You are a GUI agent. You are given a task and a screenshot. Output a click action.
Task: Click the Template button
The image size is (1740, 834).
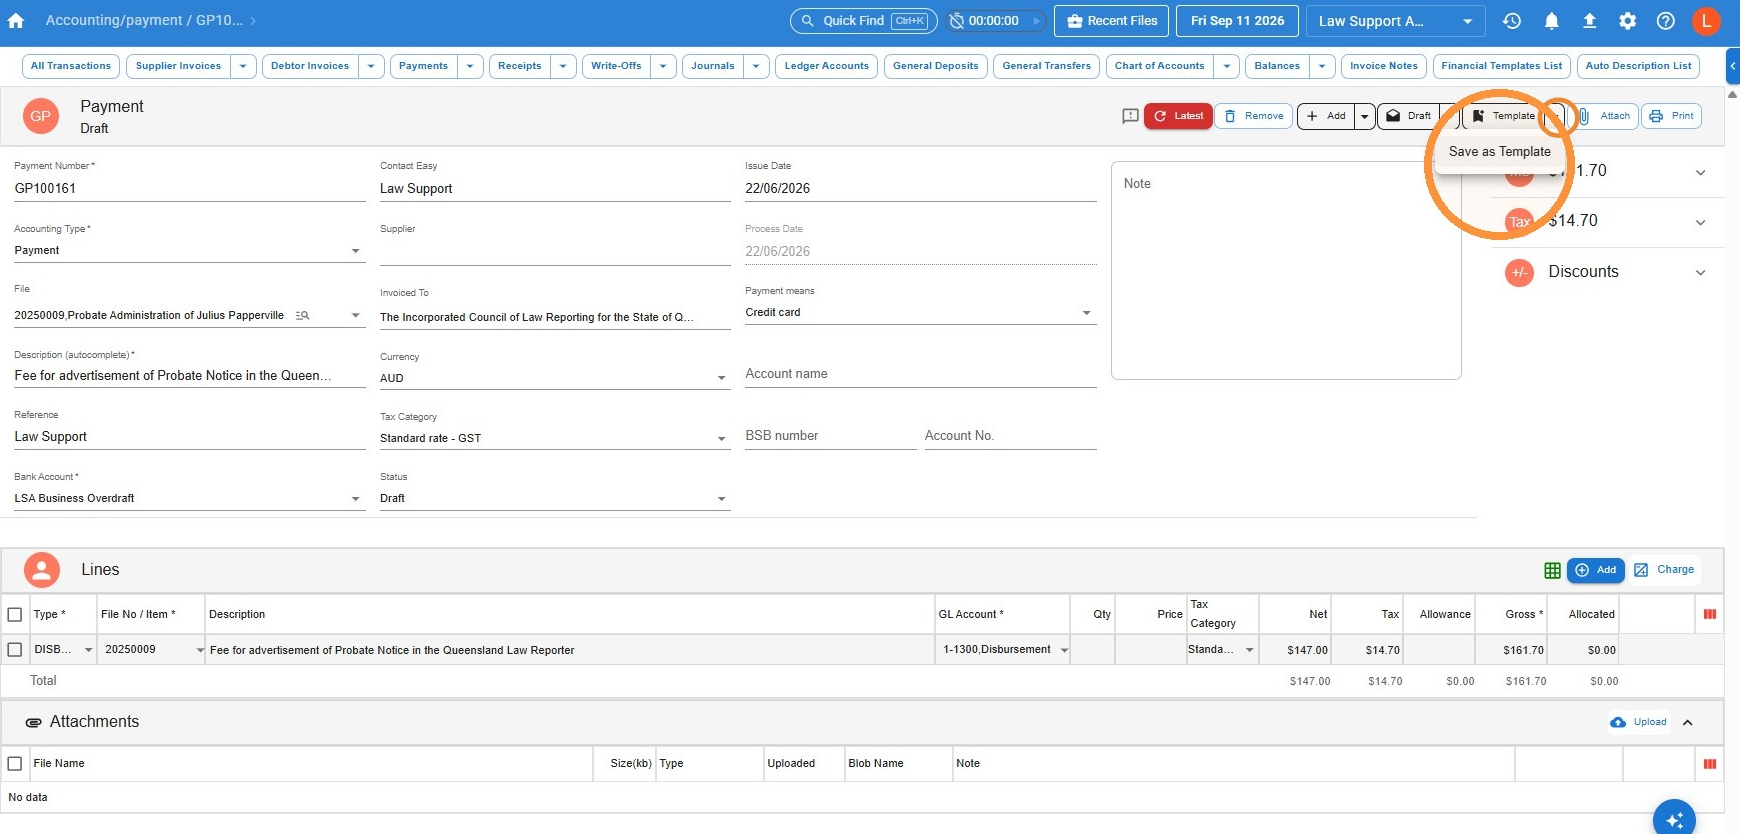tap(1504, 116)
